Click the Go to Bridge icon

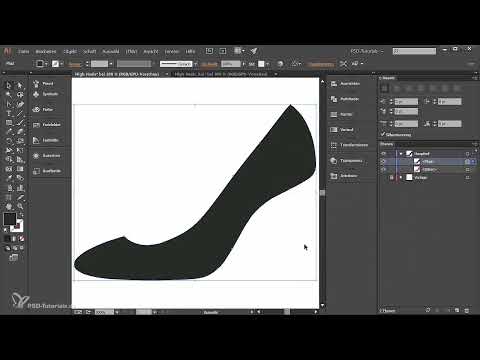(209, 51)
